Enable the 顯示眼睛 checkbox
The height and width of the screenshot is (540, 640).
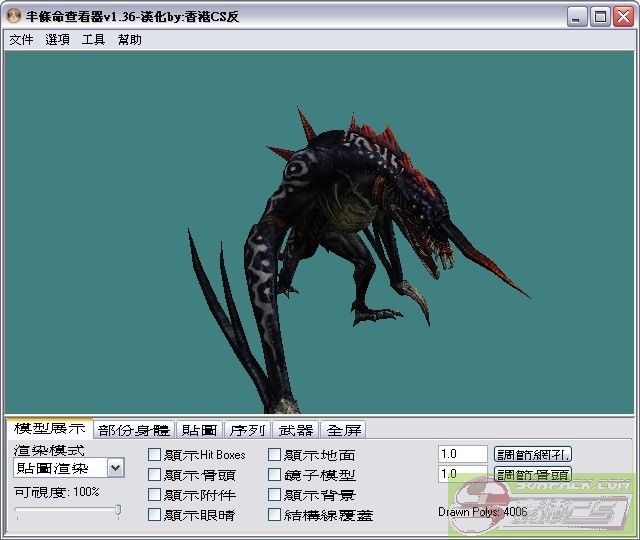(x=154, y=515)
